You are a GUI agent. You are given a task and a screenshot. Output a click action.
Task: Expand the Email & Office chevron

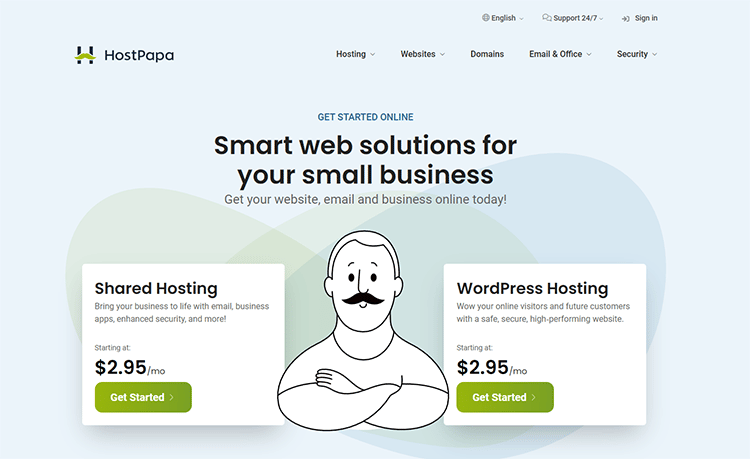pyautogui.click(x=589, y=55)
